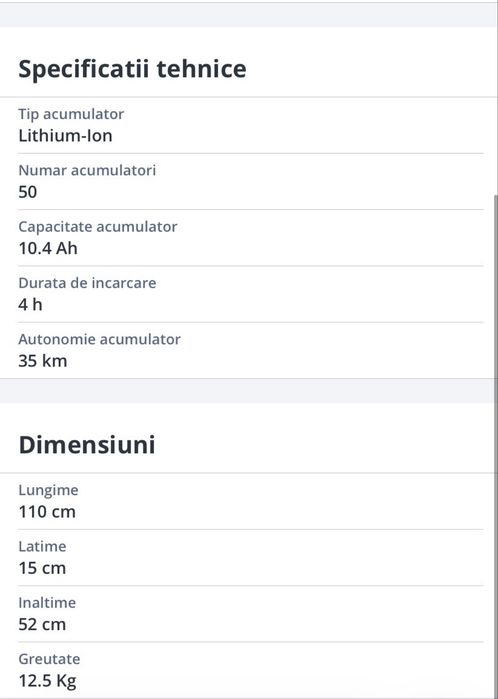Click the Lithium-Ion value
The image size is (498, 699).
[65, 136]
